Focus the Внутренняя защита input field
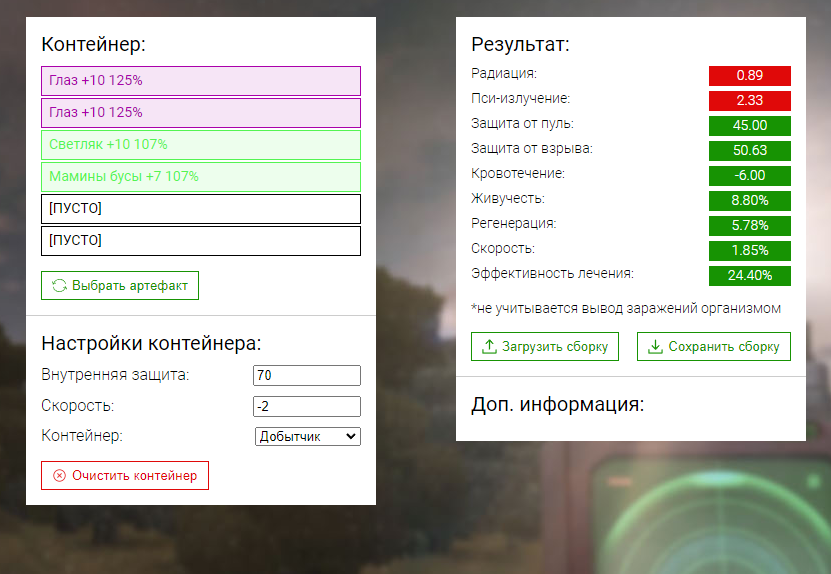The width and height of the screenshot is (831, 574). coord(307,375)
